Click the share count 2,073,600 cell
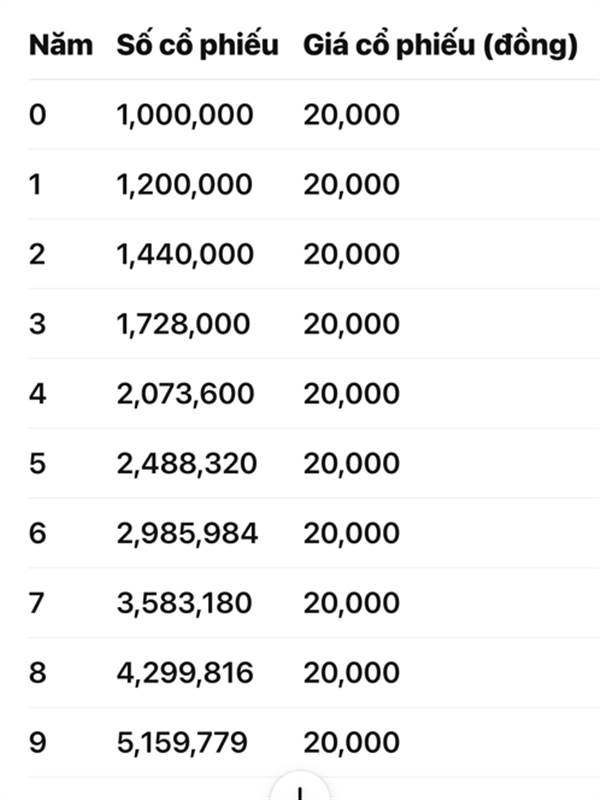Screen dimensions: 600x800 coord(185,394)
